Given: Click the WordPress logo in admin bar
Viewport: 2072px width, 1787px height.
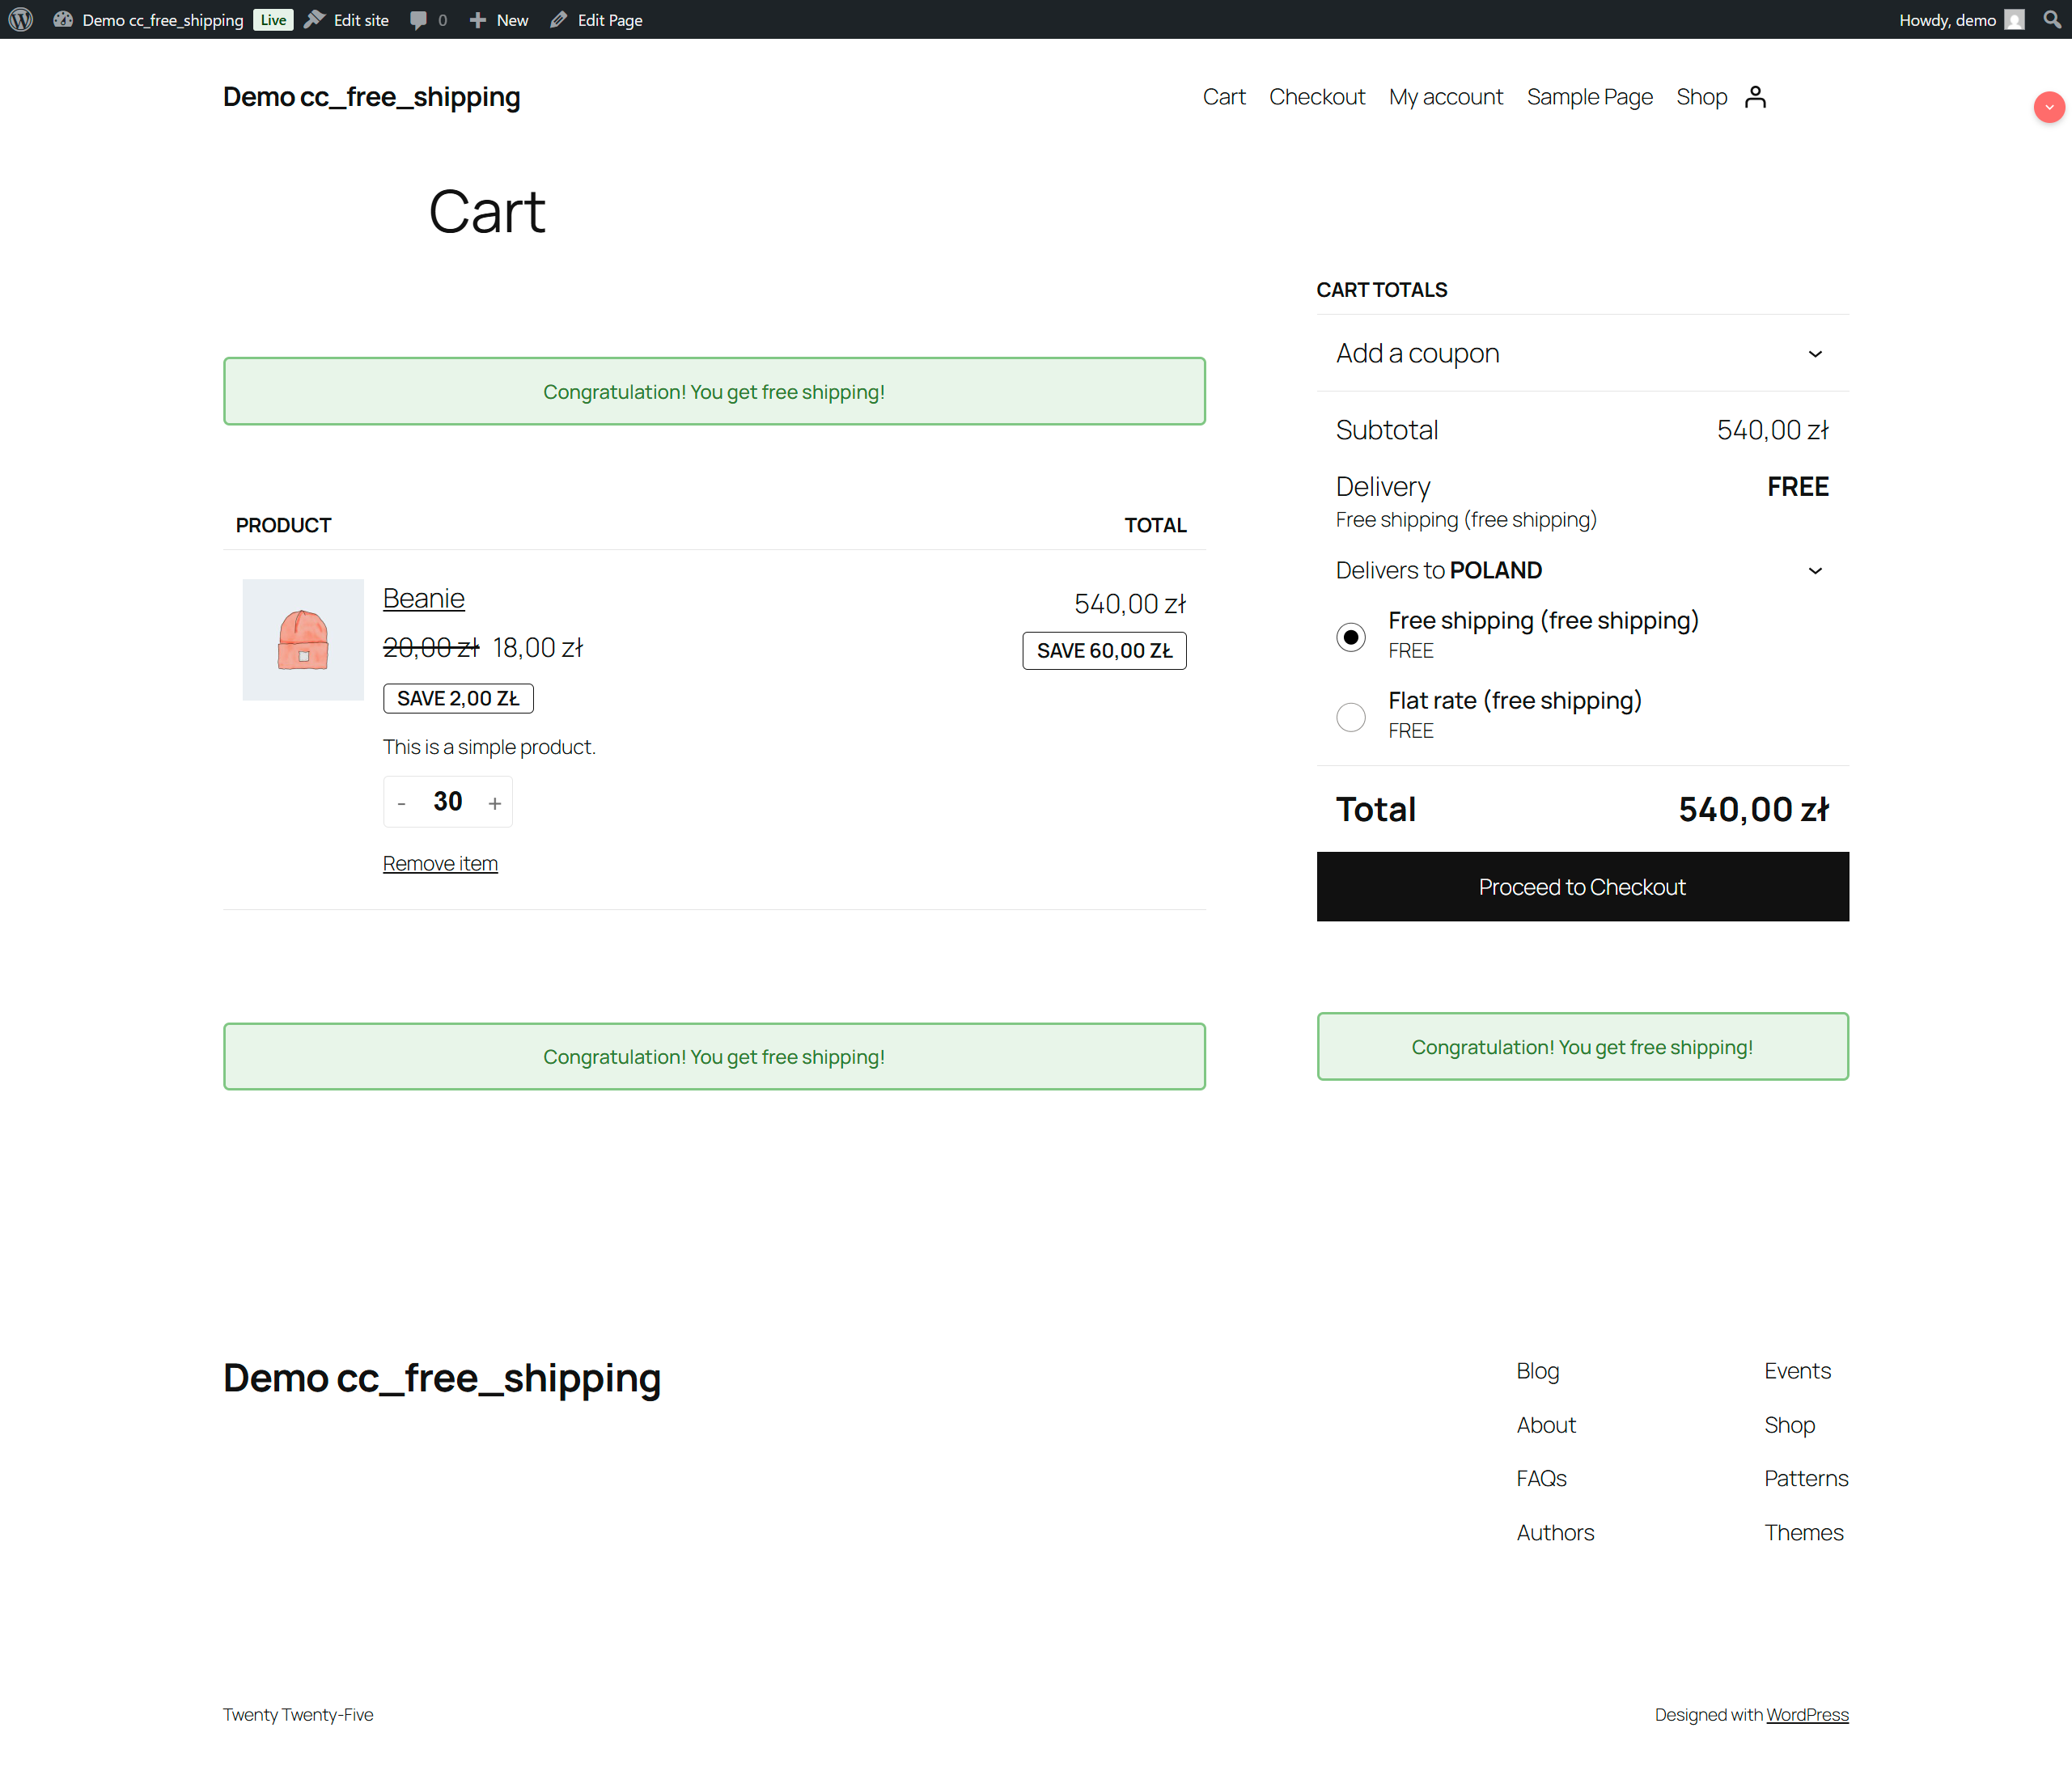Looking at the screenshot, I should (20, 20).
